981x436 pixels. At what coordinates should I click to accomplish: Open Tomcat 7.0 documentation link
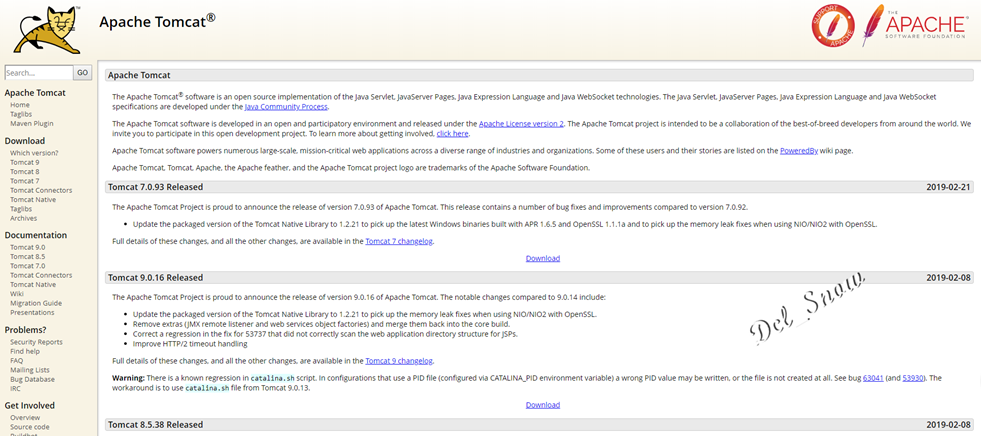point(28,266)
